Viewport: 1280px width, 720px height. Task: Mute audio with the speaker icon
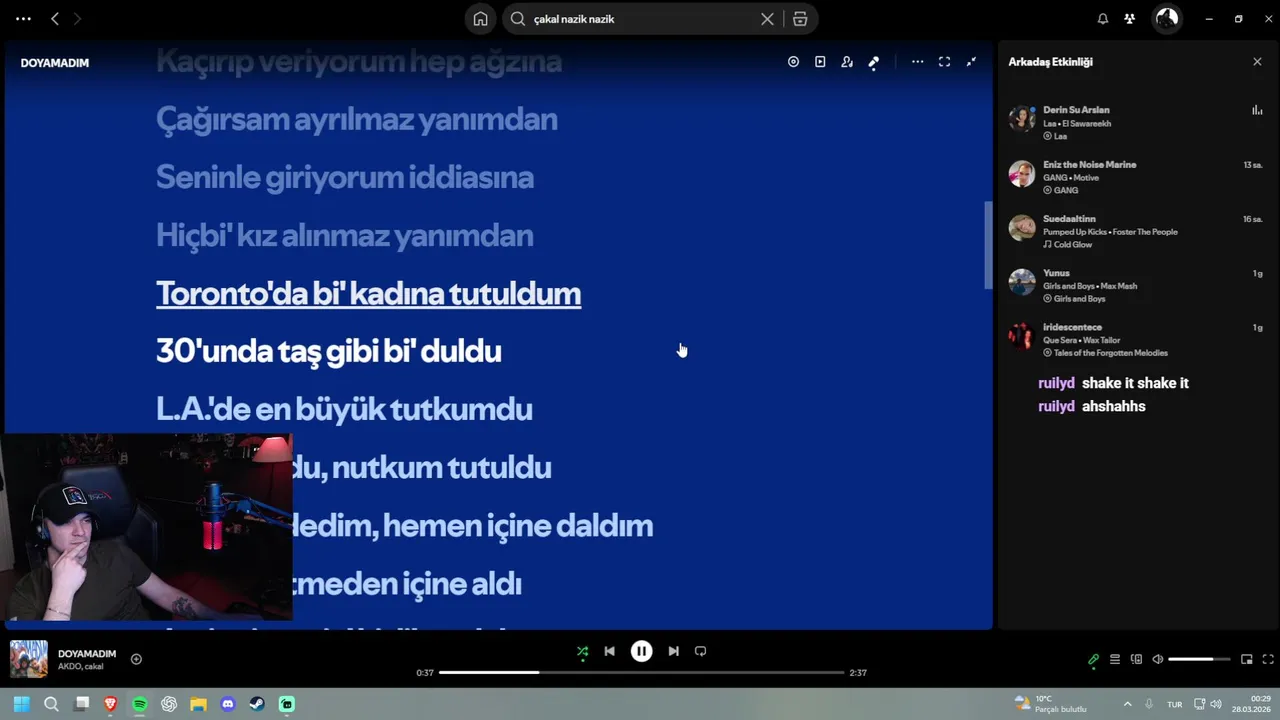click(1158, 659)
